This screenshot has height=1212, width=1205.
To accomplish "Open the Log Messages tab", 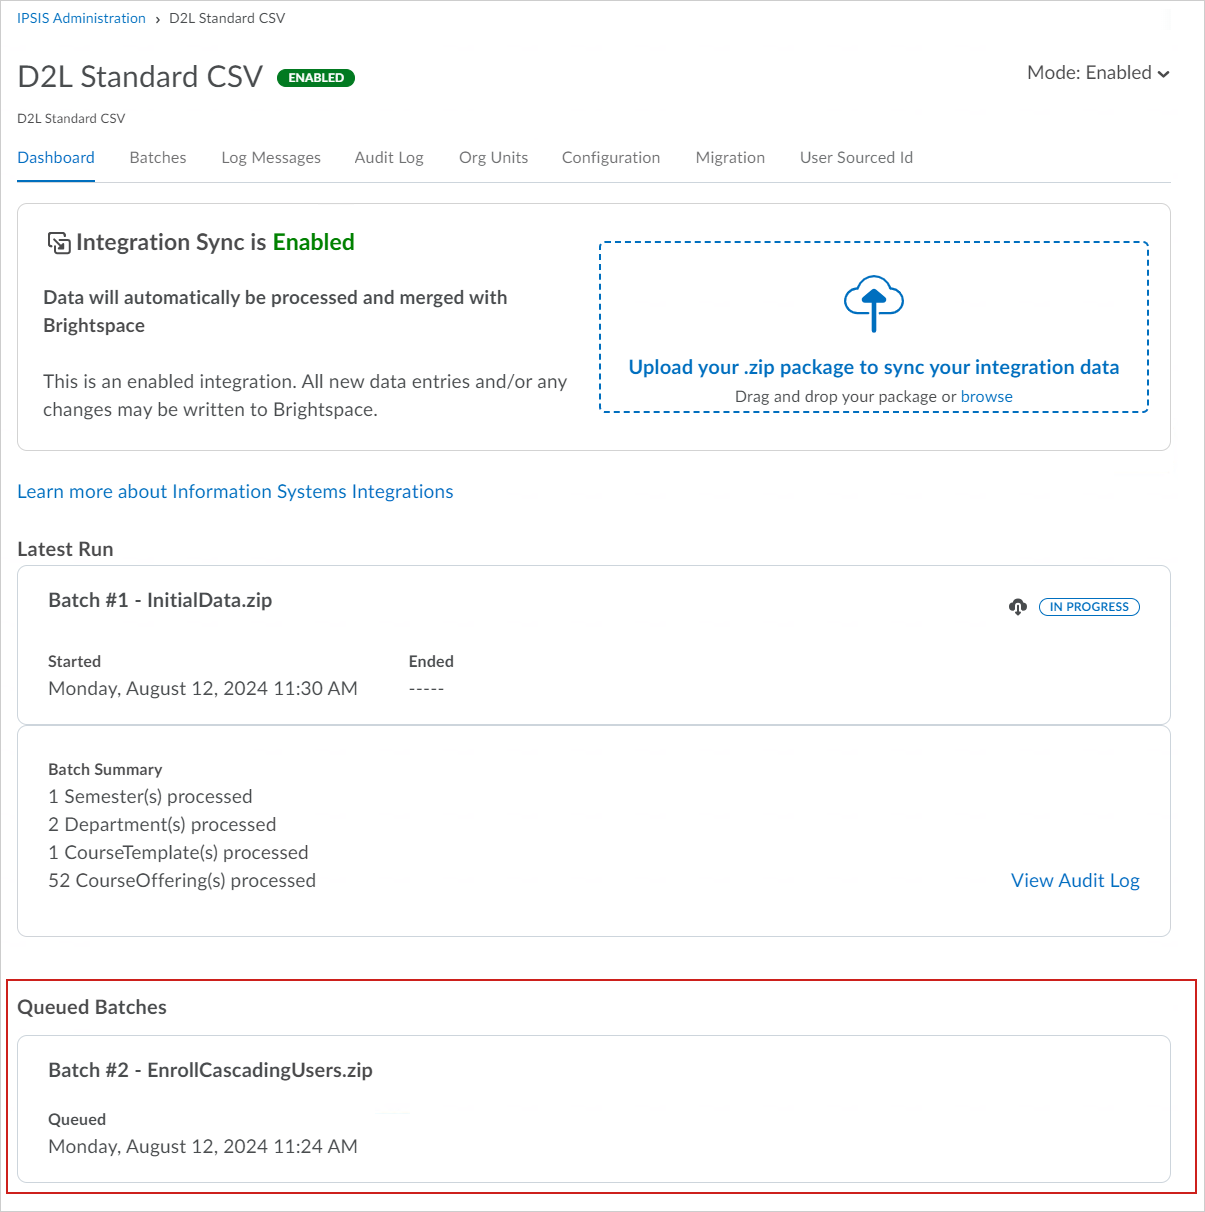I will click(271, 158).
